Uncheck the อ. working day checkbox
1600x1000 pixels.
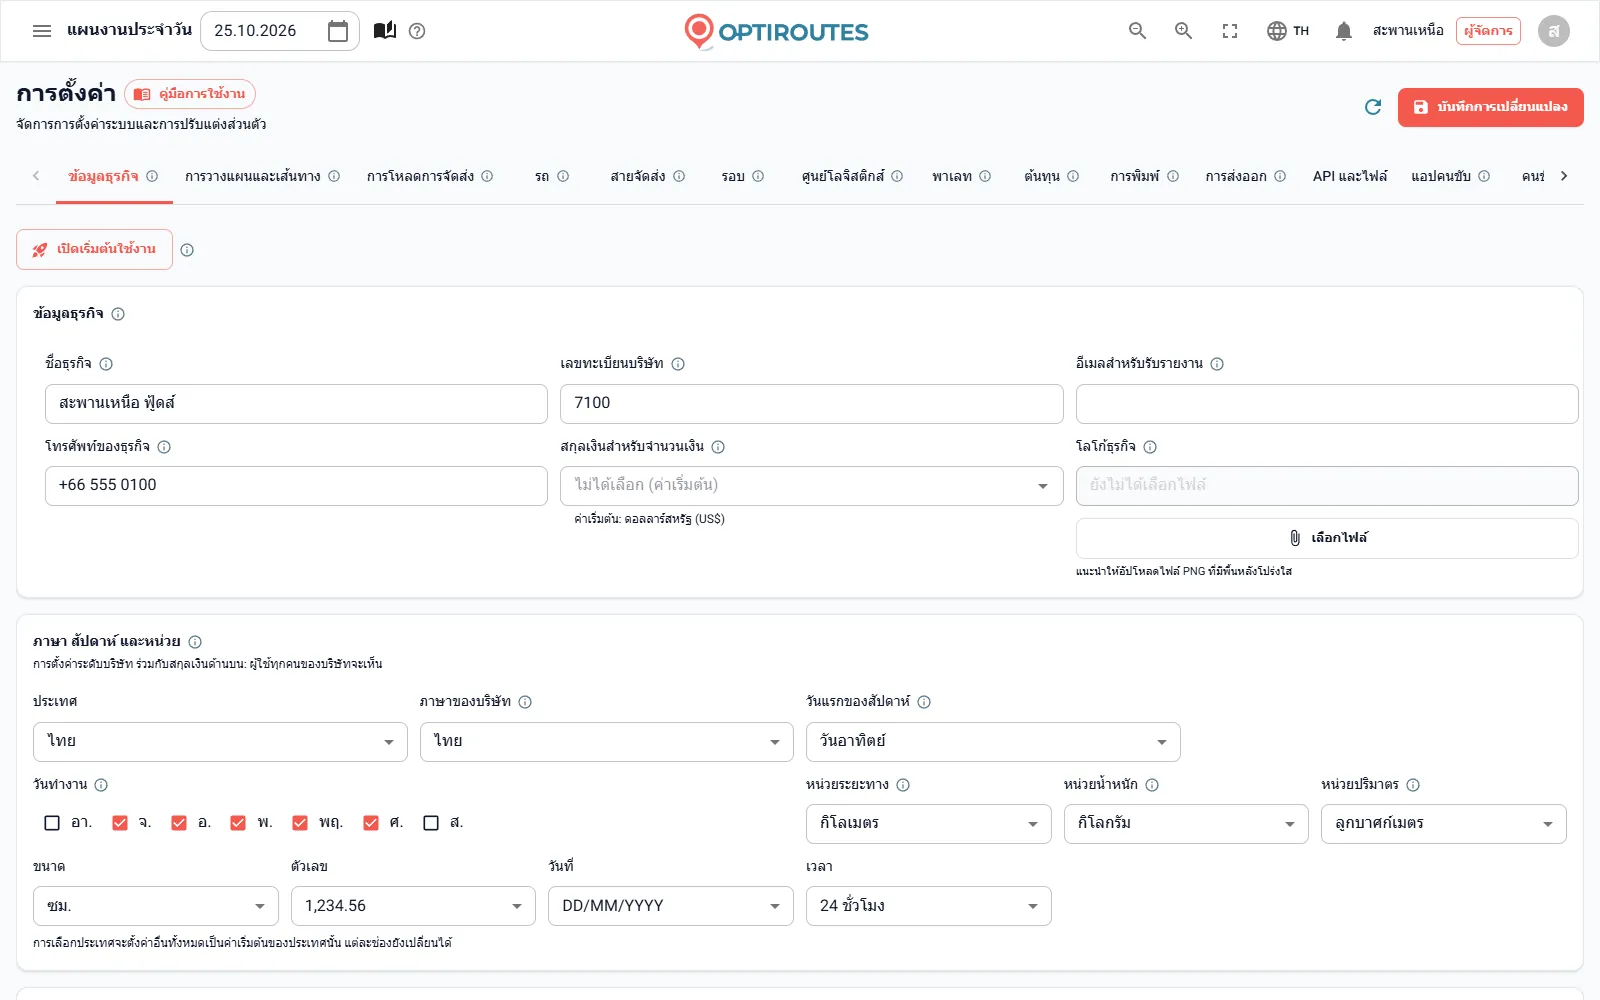point(179,823)
